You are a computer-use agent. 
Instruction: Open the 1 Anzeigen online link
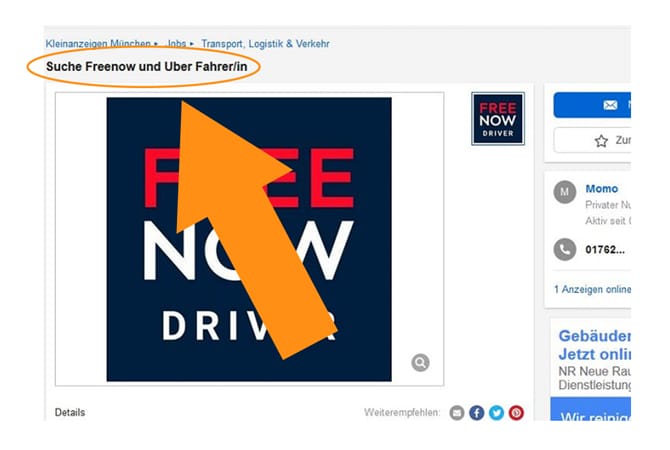click(x=592, y=289)
